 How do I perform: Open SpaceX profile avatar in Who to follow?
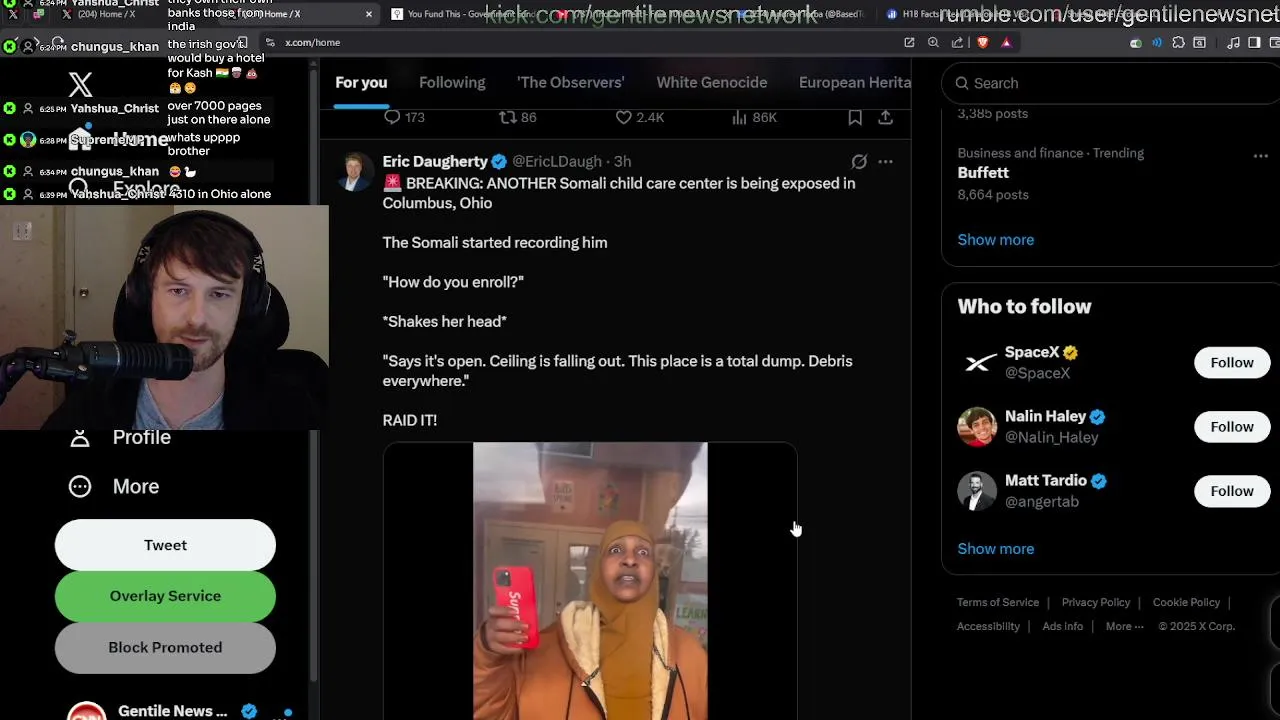click(x=977, y=362)
